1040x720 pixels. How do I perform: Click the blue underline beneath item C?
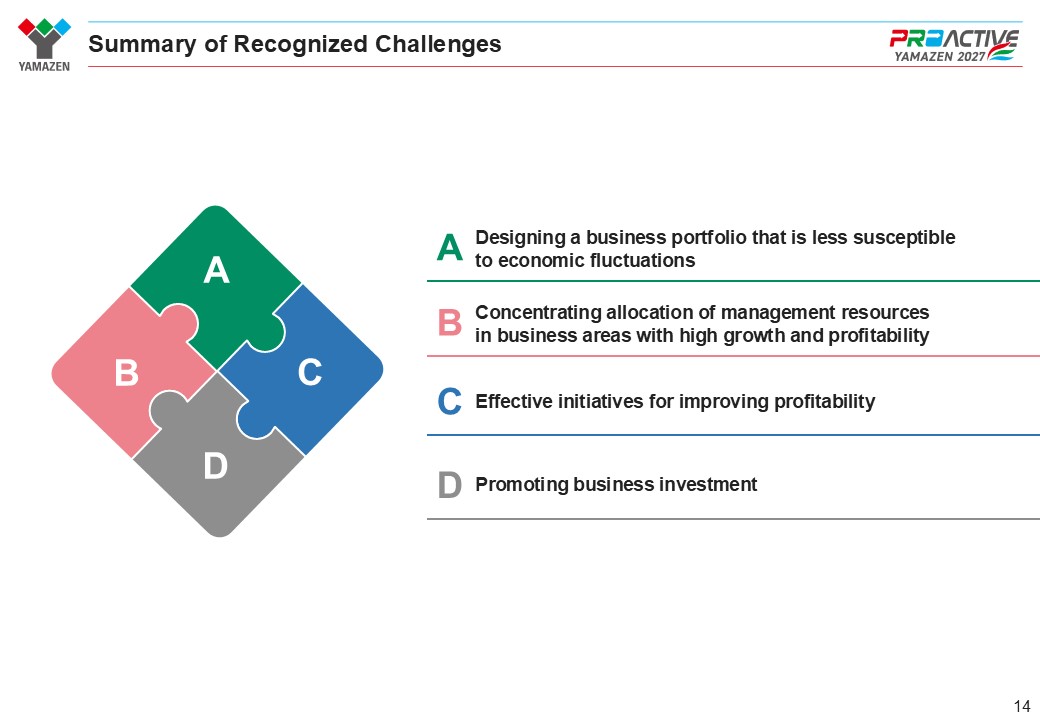point(733,435)
